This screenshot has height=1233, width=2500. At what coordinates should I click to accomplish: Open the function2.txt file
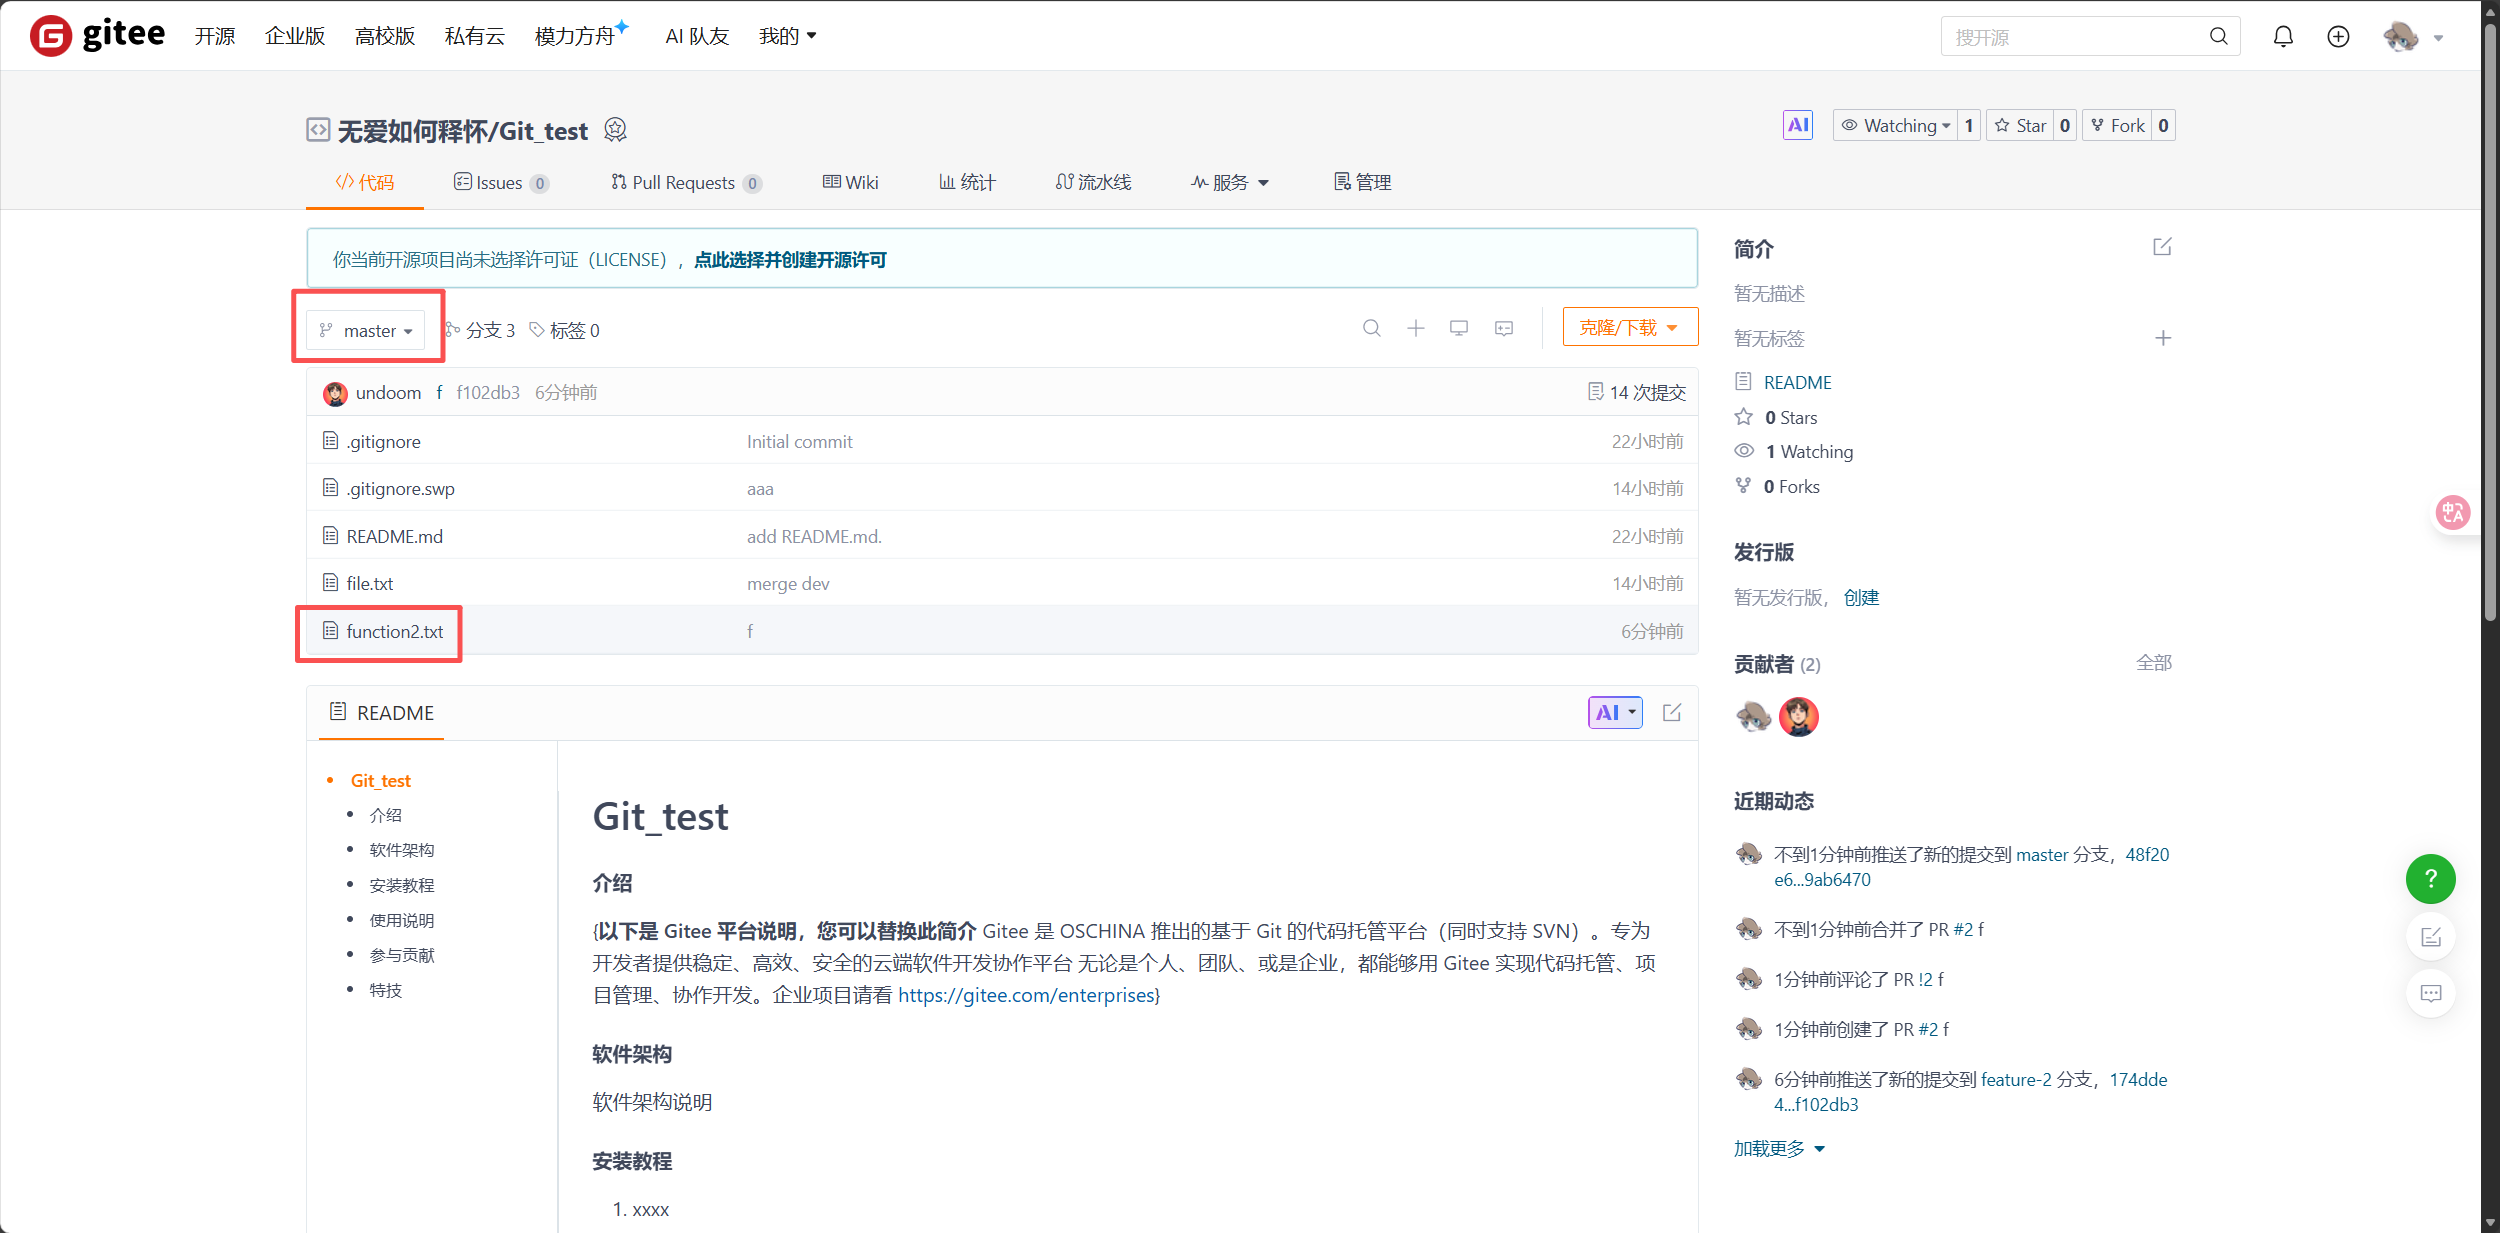[x=394, y=632]
